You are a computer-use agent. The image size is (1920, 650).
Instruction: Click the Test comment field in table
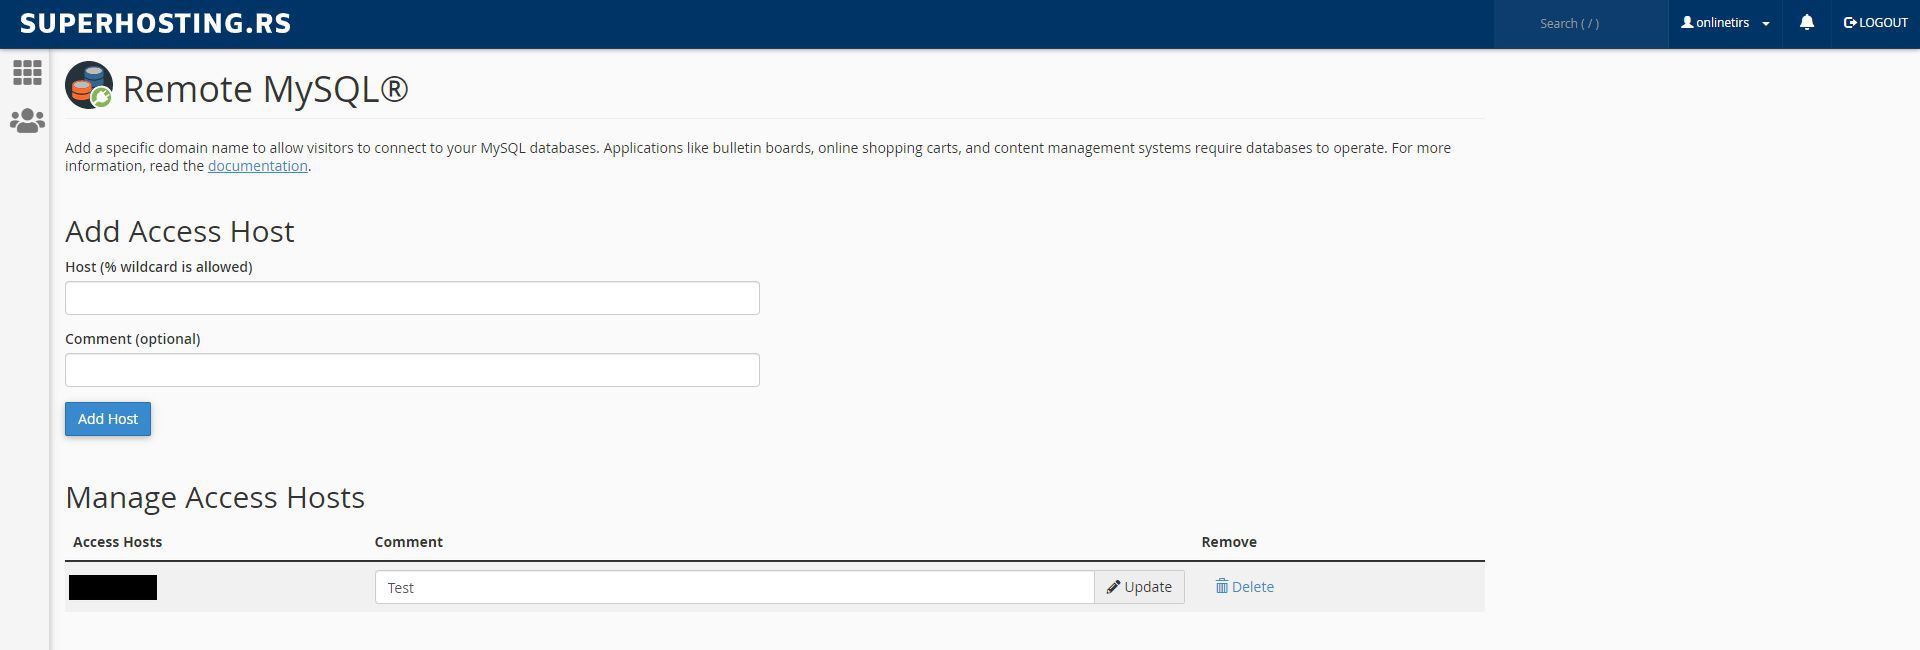coord(735,587)
